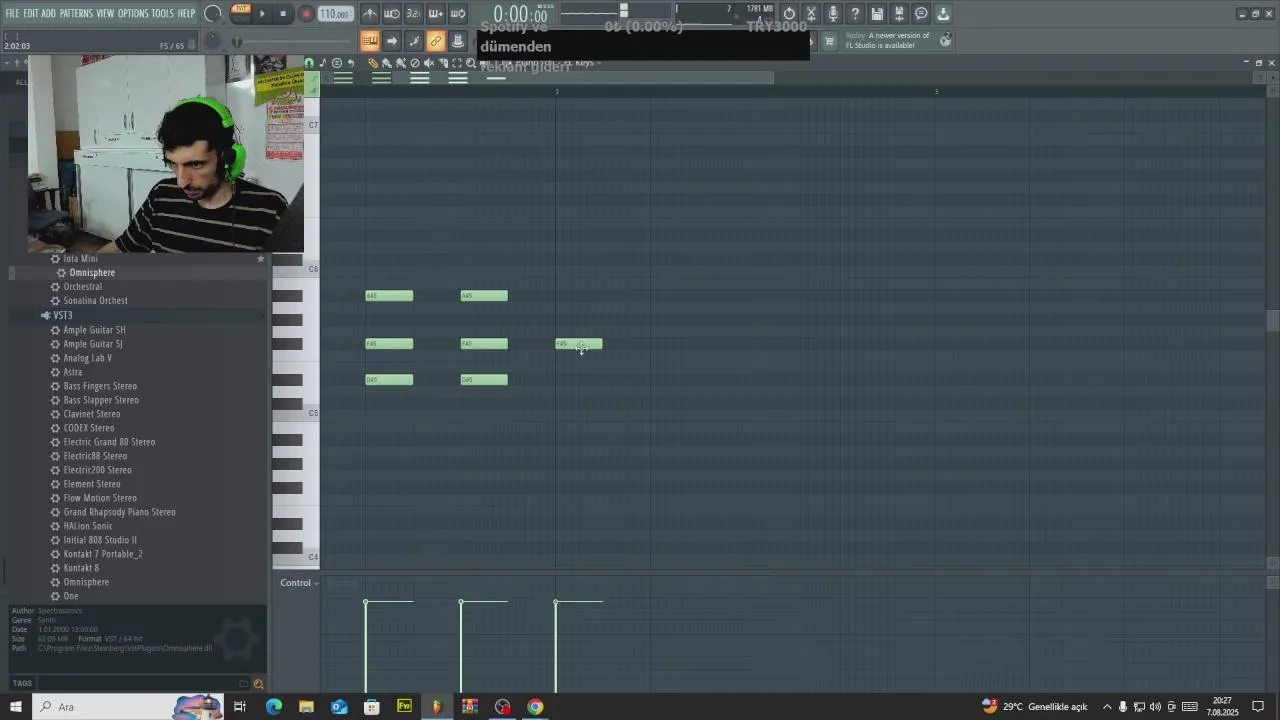1280x720 pixels.
Task: Toggle the countdown before recording icon
Action: (x=414, y=14)
